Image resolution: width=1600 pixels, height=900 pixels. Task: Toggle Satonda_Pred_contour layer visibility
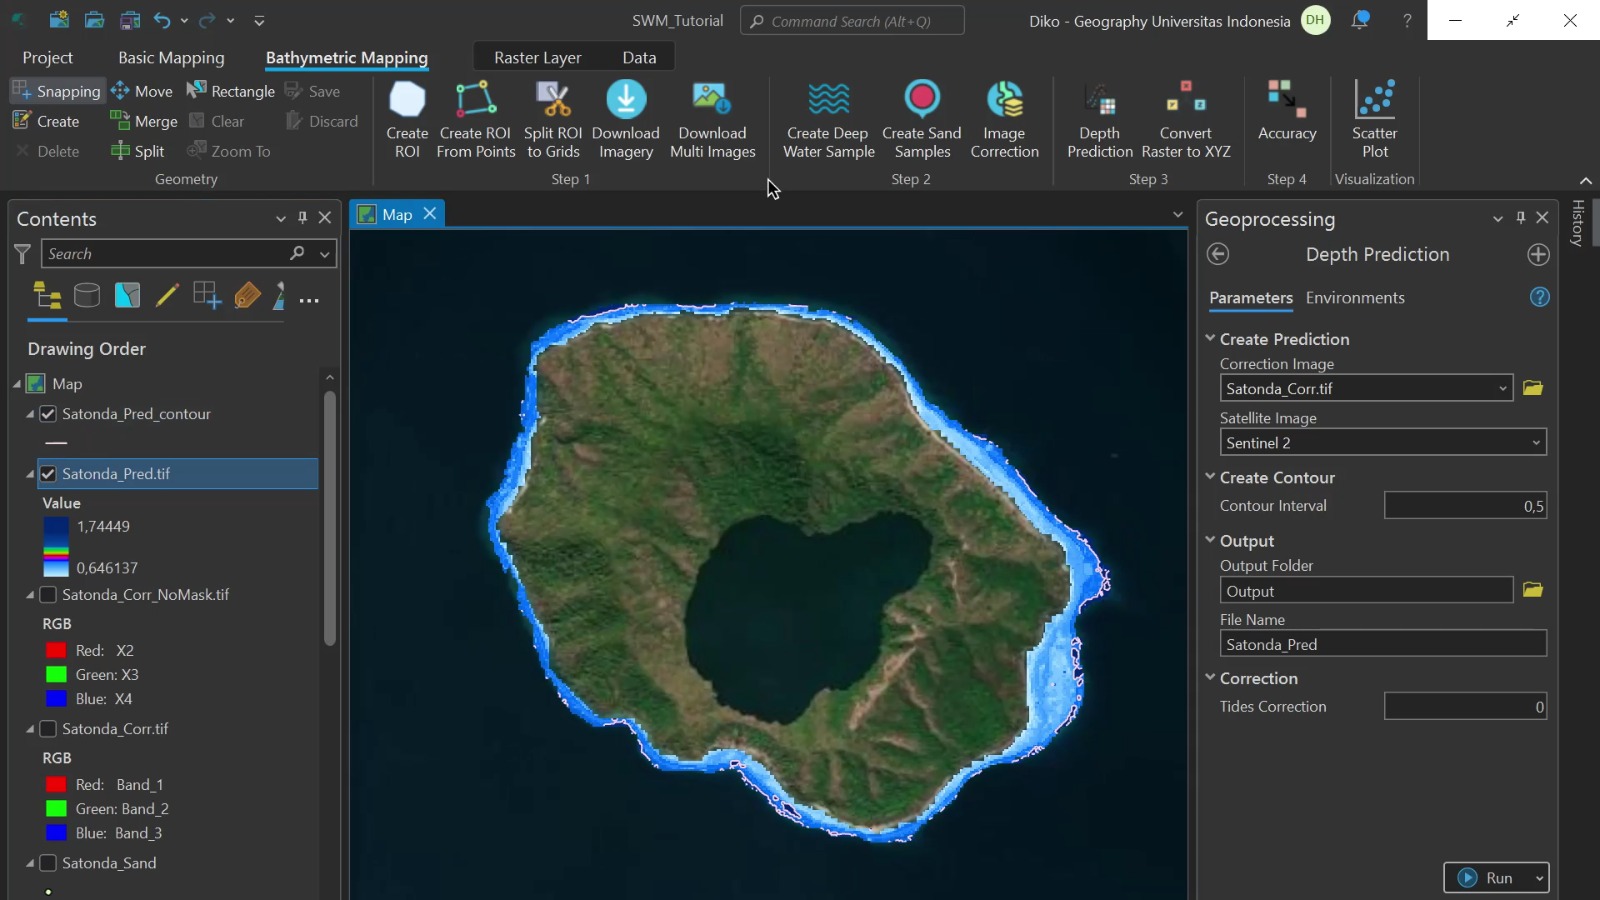(48, 413)
